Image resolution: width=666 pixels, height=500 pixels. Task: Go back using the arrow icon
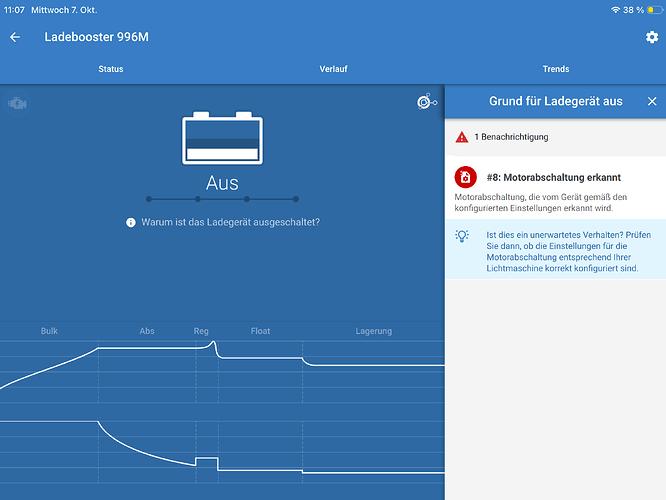pyautogui.click(x=15, y=37)
